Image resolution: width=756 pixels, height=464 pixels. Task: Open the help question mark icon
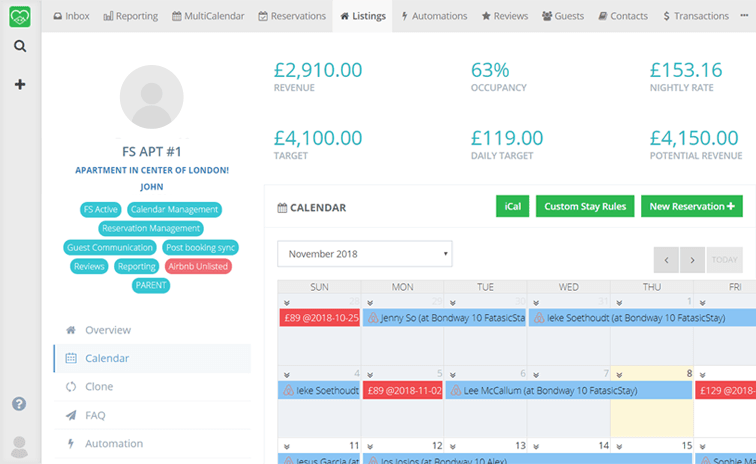click(x=19, y=404)
